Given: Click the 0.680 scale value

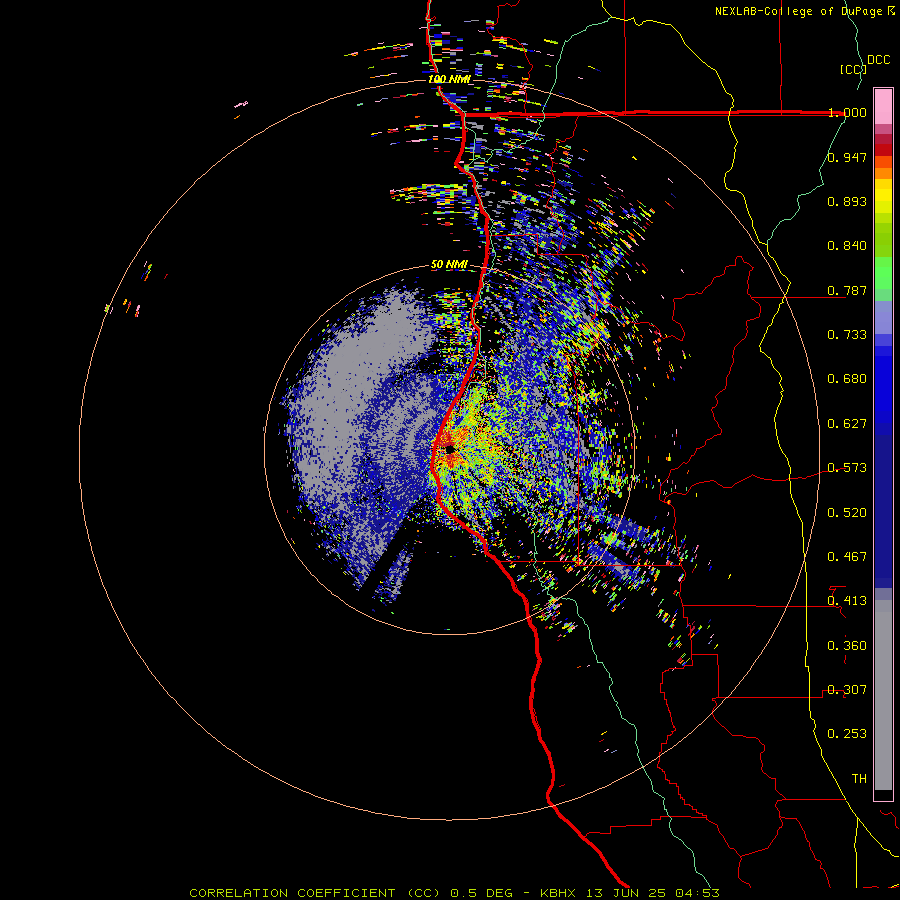Looking at the screenshot, I should tap(847, 379).
